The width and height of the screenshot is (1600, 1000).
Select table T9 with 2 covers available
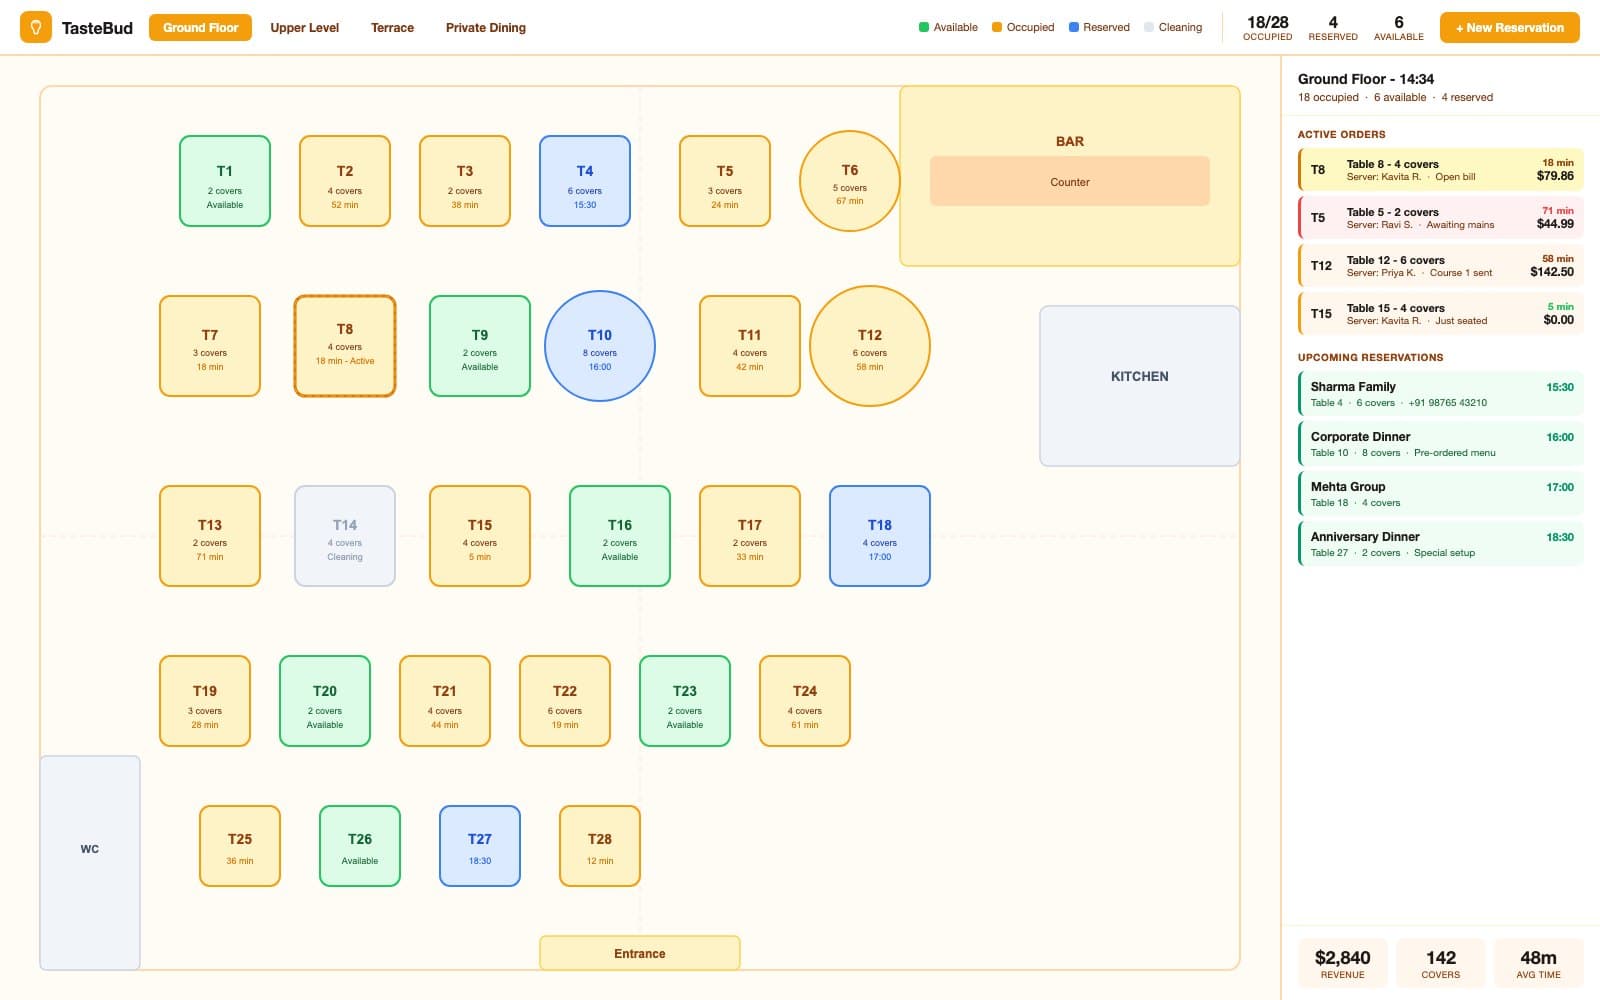480,346
